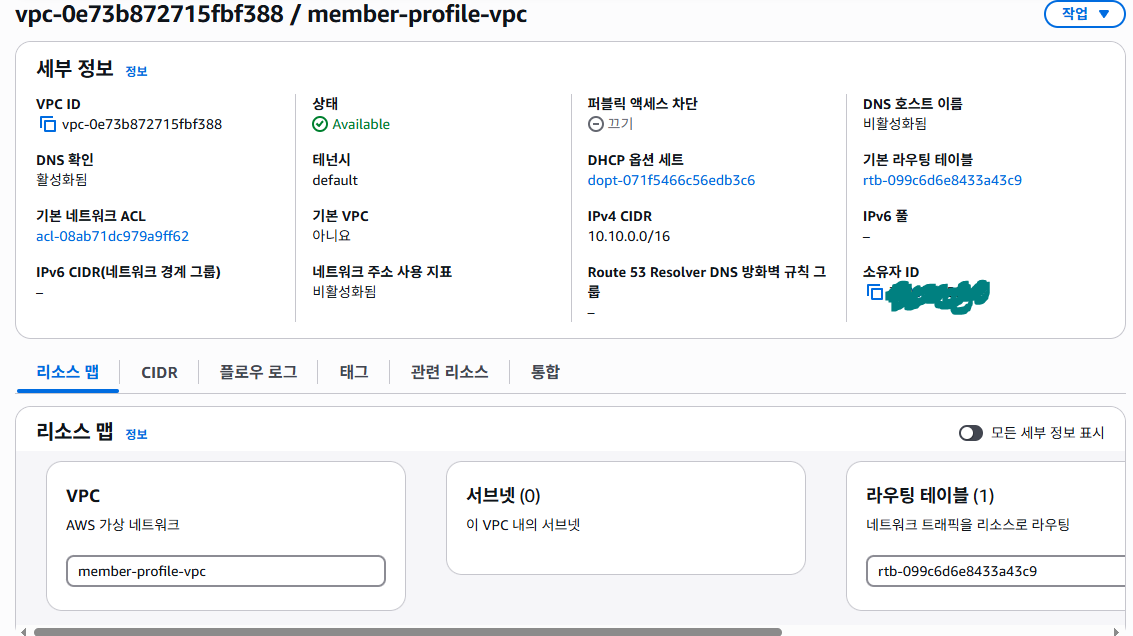1133x636 pixels.
Task: Open the DHCP option set dopt-071f5466c56edb3c6 link
Action: click(671, 180)
